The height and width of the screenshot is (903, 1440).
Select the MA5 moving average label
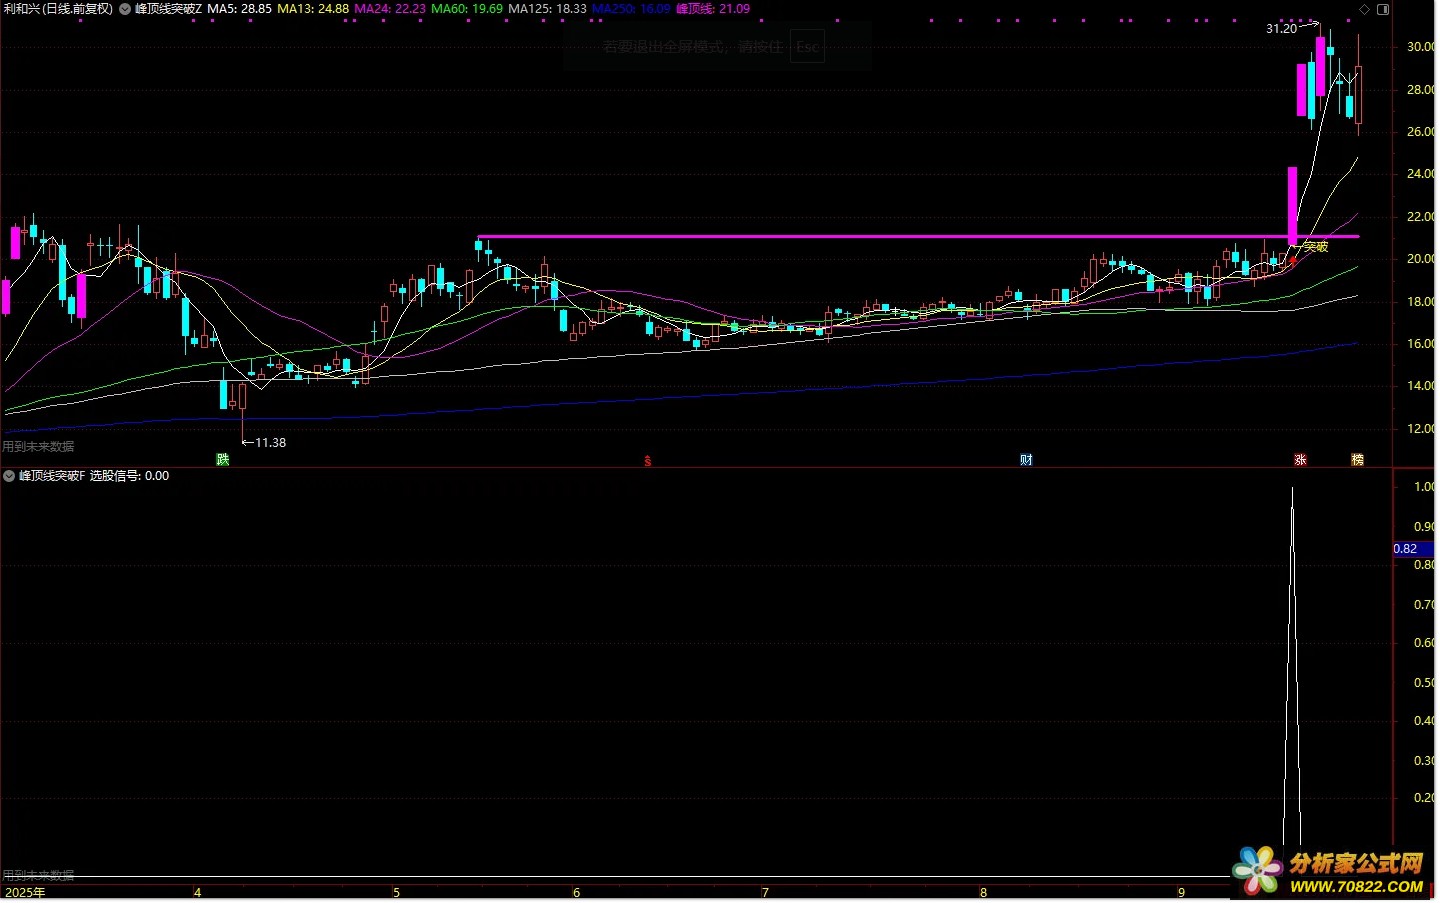(239, 9)
